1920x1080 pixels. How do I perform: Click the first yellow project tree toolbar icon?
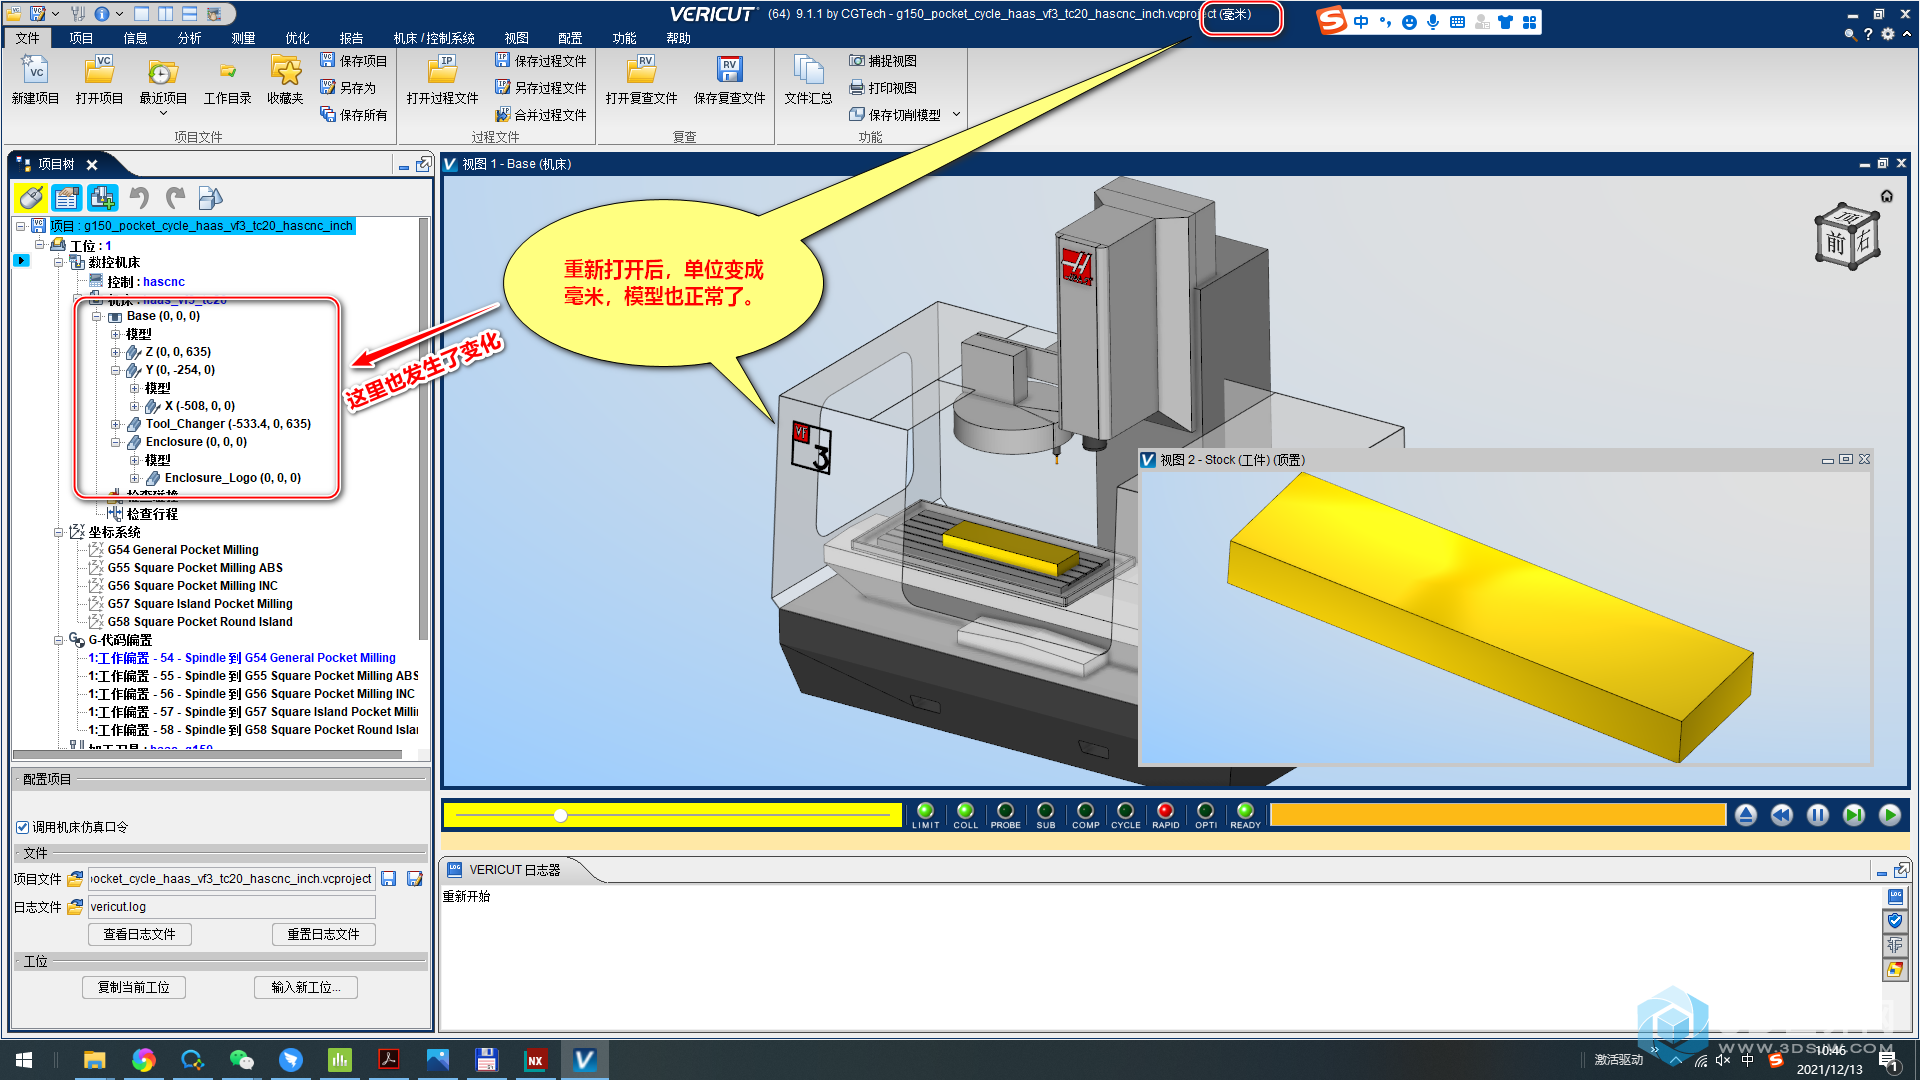[31, 198]
